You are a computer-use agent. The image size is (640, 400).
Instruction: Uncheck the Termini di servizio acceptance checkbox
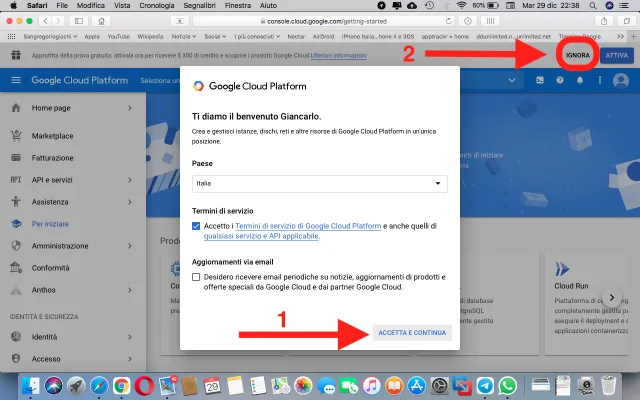197,227
